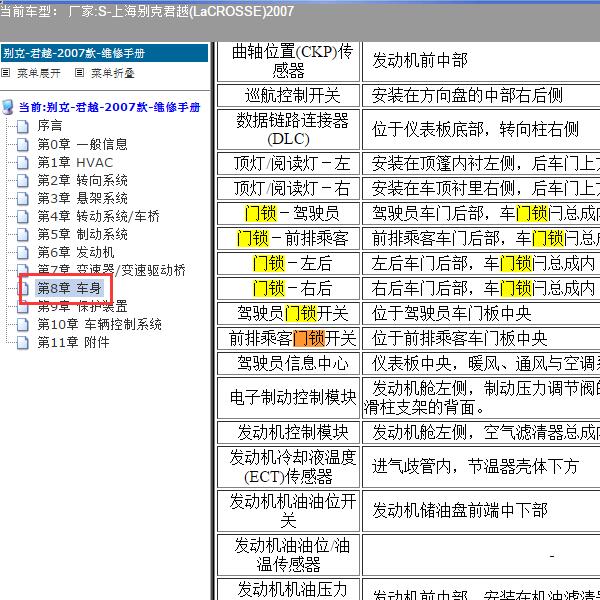Click the page icon next to 第11章 附件
This screenshot has height=600, width=600.
coord(23,342)
